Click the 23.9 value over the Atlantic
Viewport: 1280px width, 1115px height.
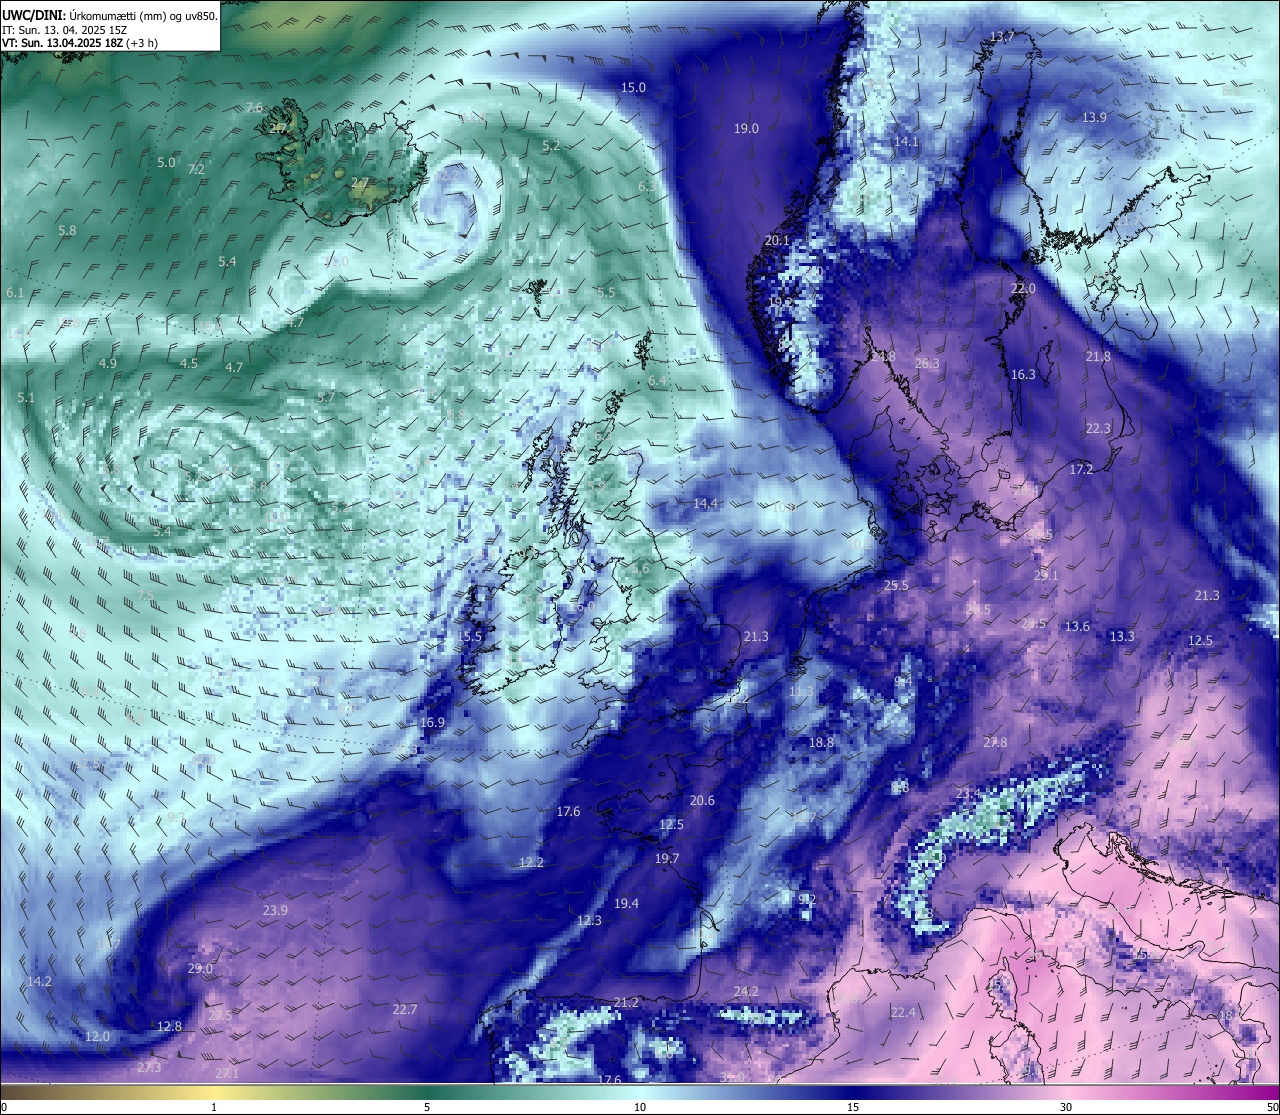pyautogui.click(x=275, y=911)
